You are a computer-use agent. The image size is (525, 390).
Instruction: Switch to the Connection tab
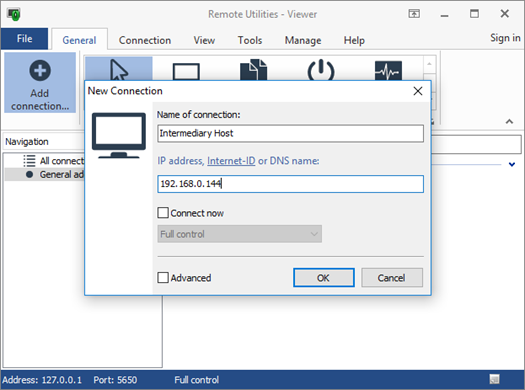point(145,40)
